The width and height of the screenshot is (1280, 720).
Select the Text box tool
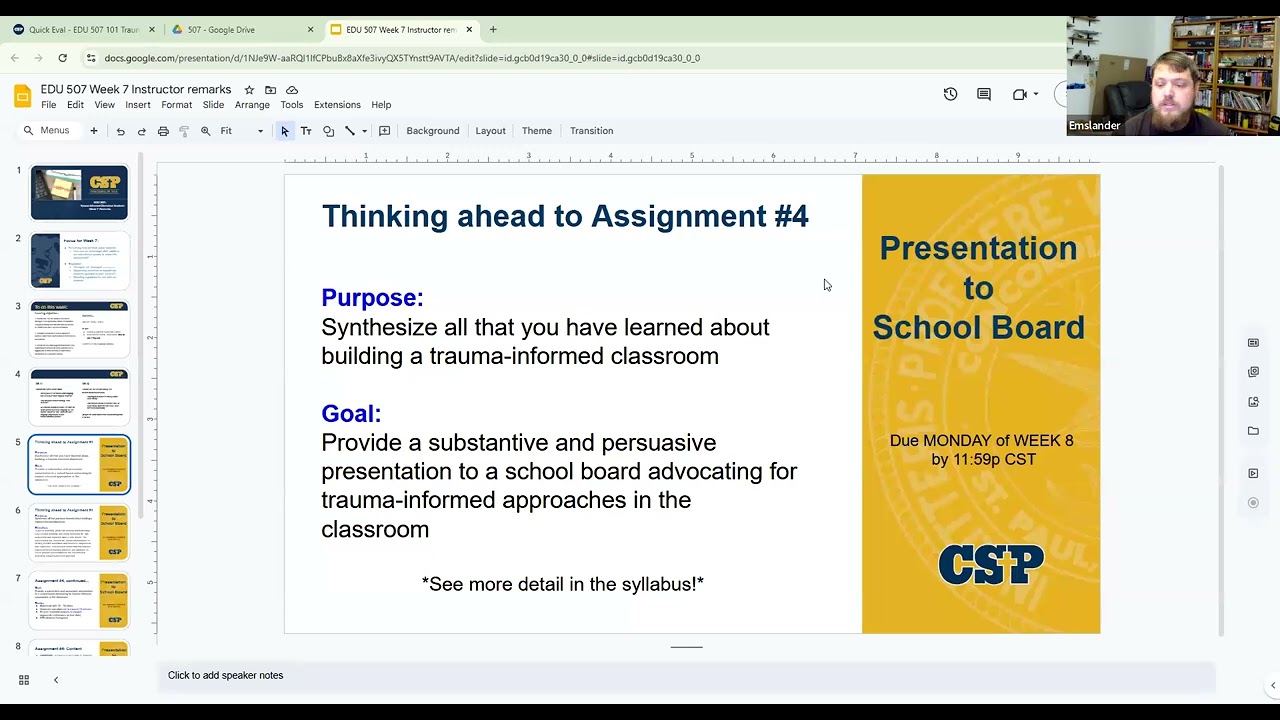pos(306,131)
